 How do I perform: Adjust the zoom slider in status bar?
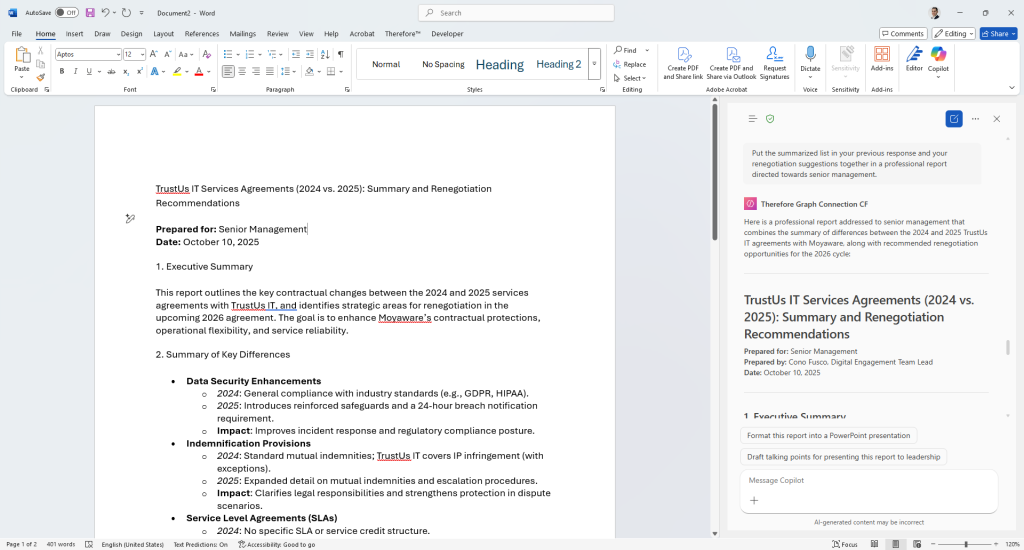[965, 544]
